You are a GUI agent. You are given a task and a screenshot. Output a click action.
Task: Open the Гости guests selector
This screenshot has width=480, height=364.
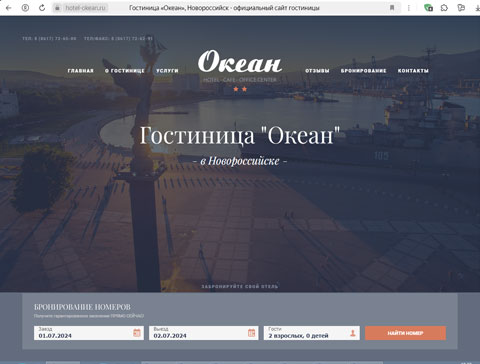(x=312, y=333)
